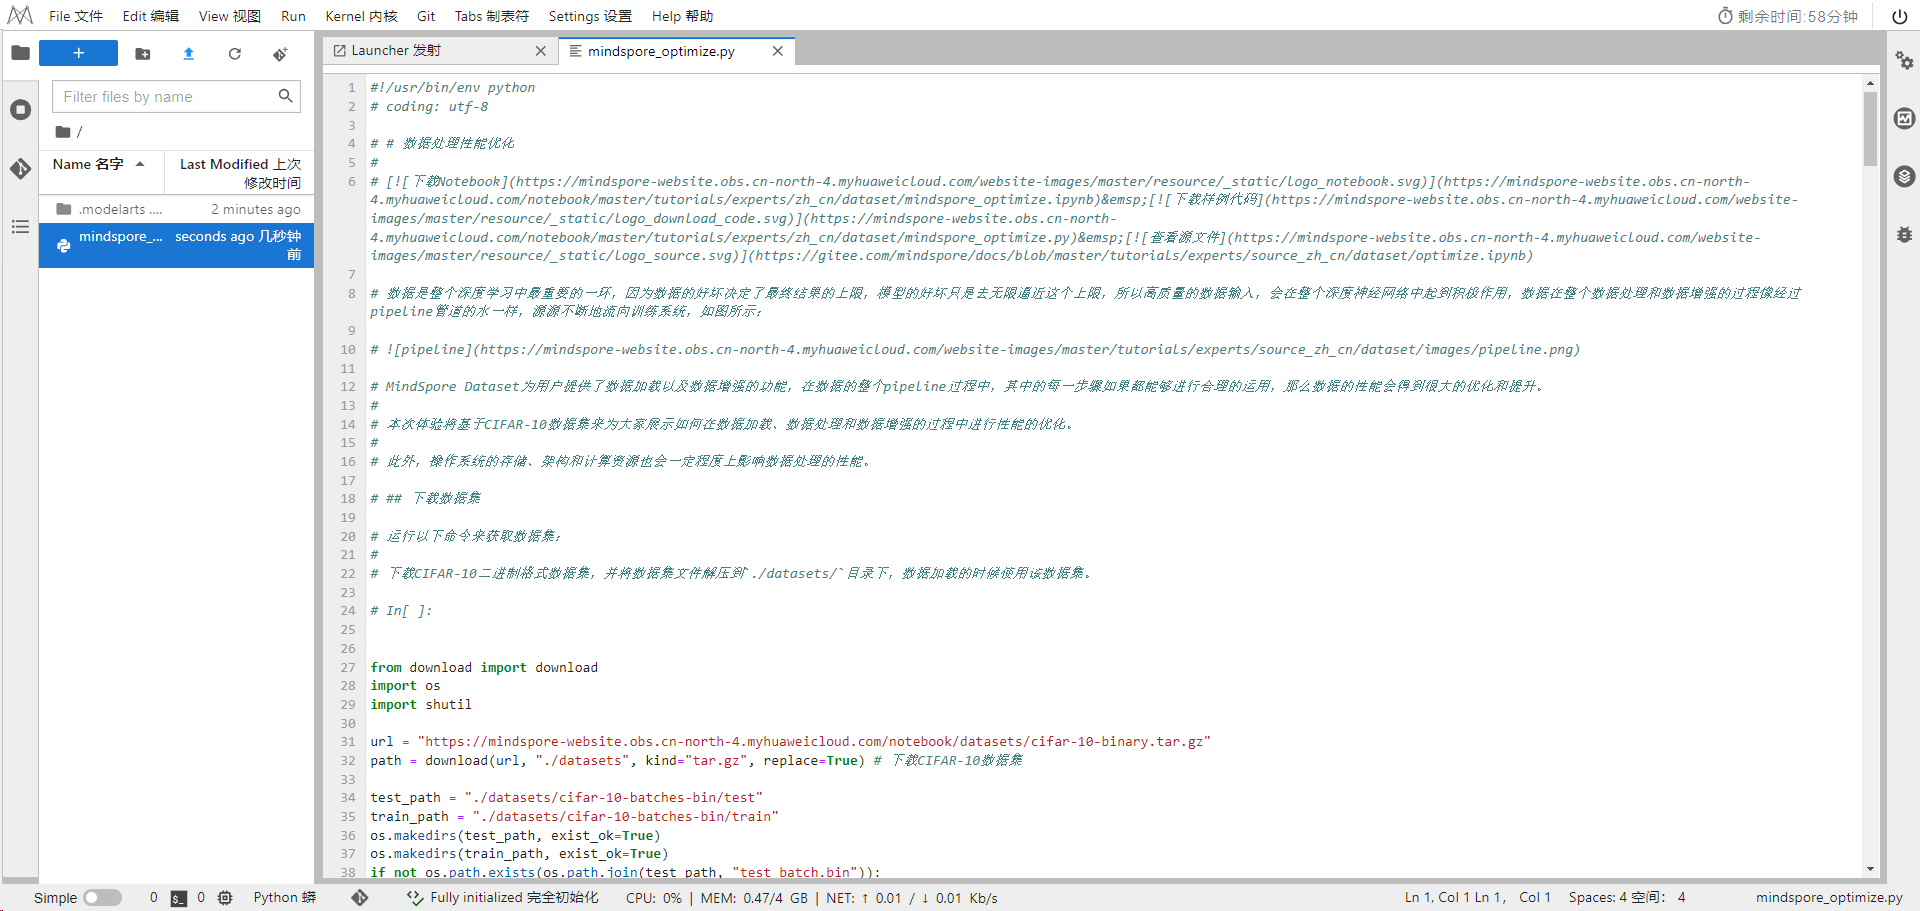Upload files using the upload arrow icon

189,54
